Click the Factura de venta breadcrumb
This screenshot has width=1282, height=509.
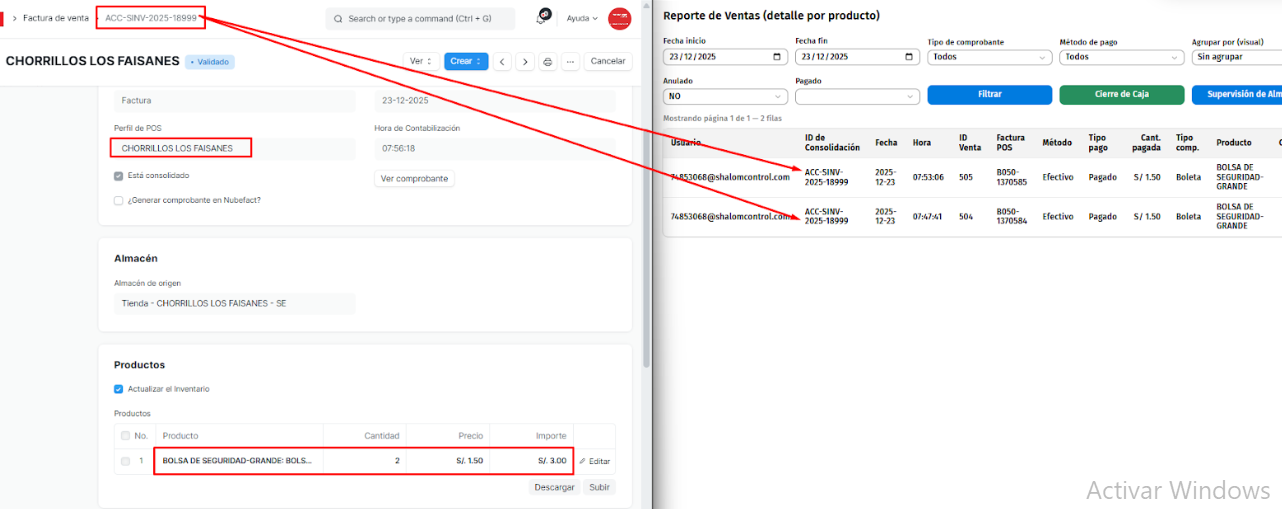pyautogui.click(x=55, y=18)
